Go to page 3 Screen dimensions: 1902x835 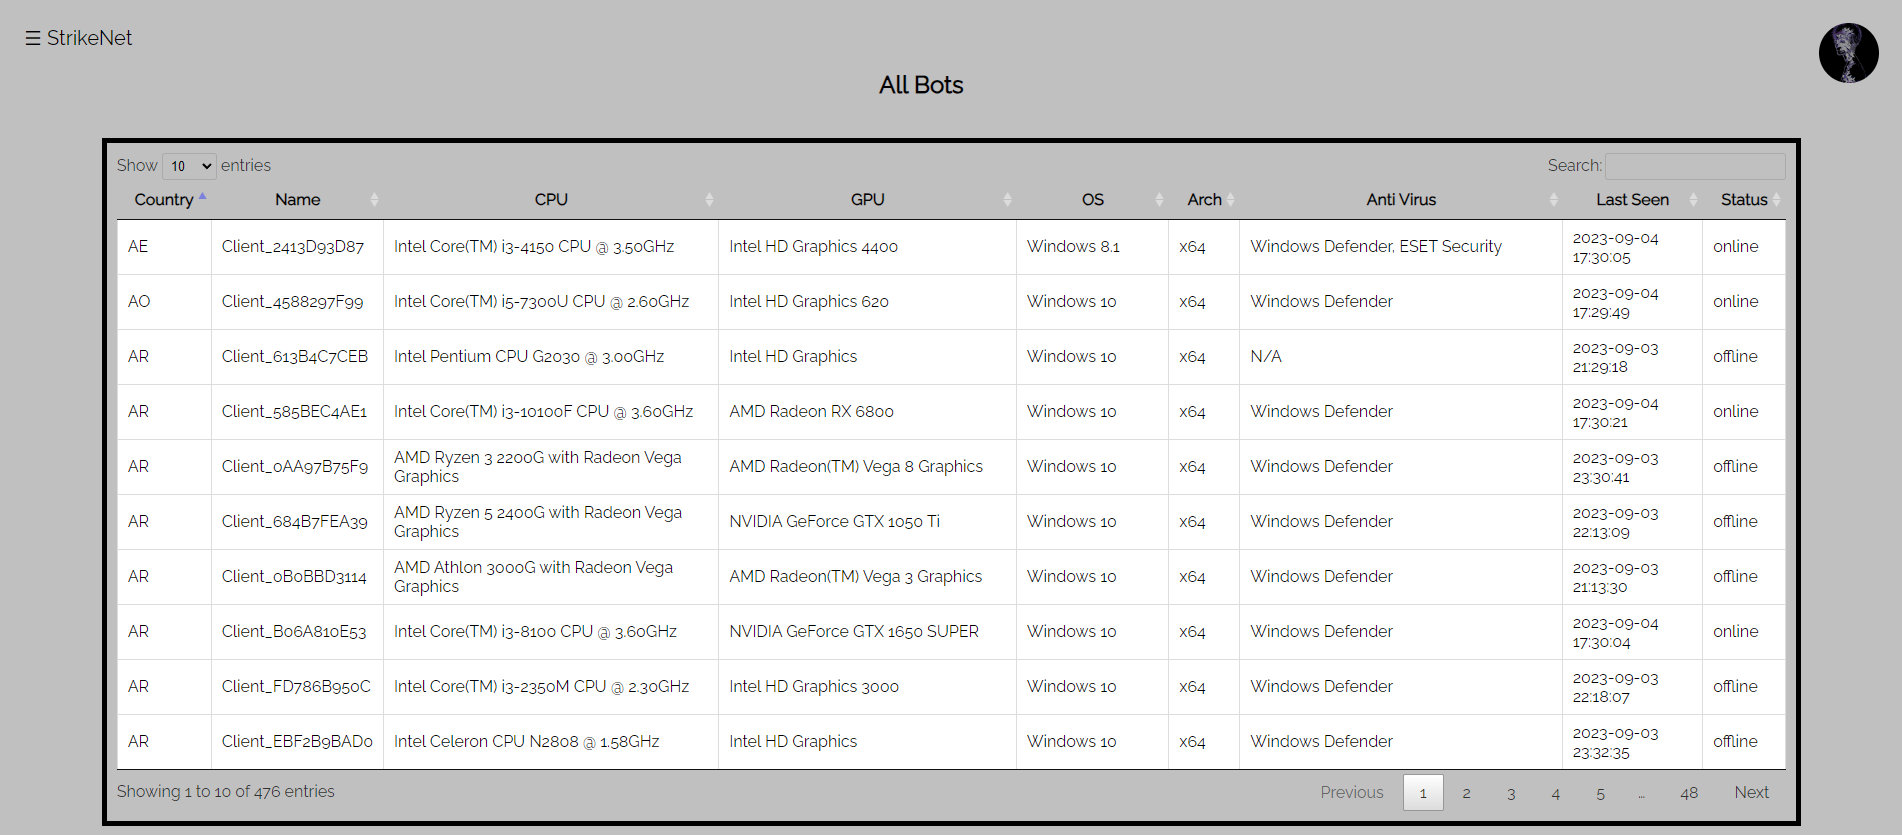(1511, 792)
